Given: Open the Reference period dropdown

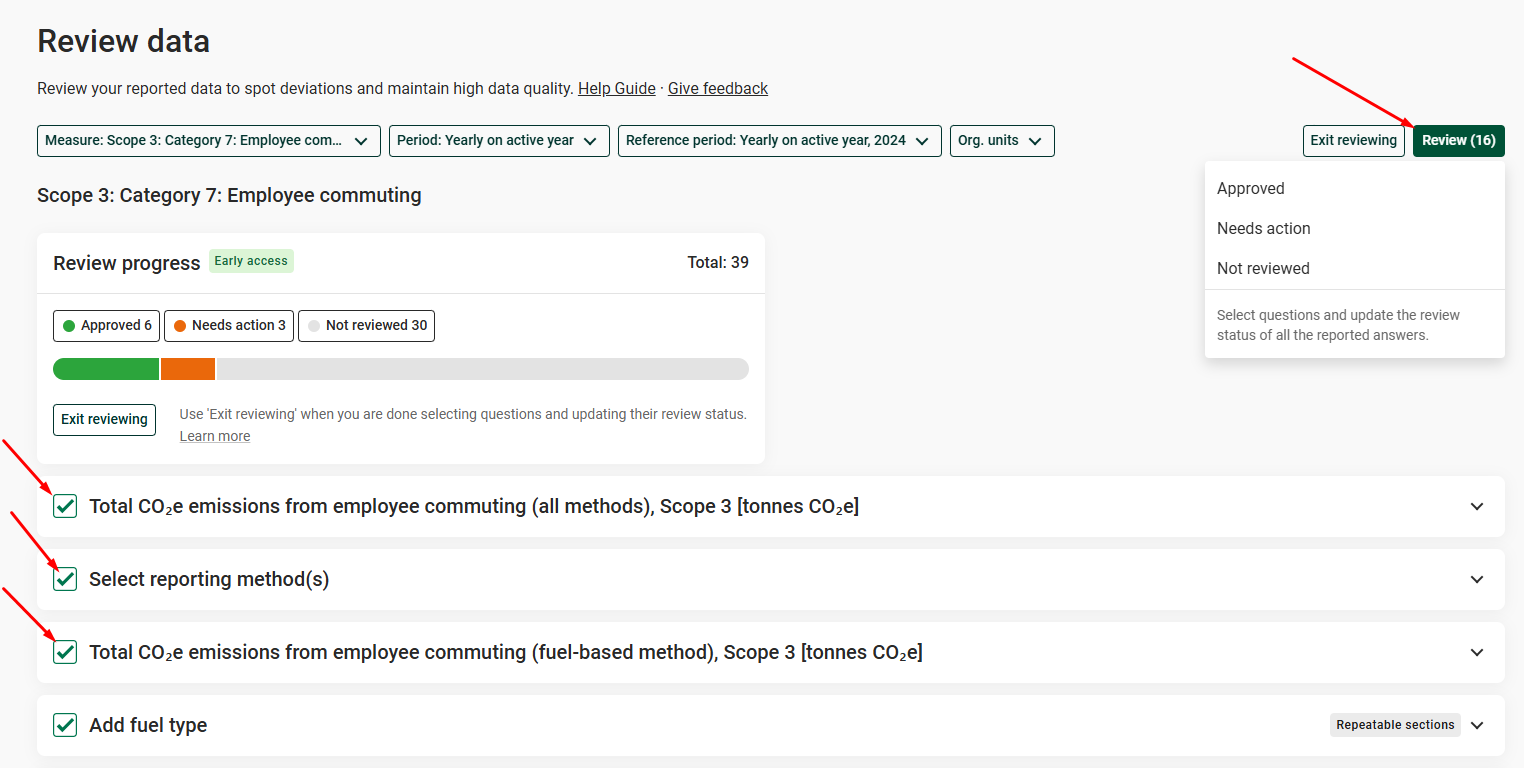Looking at the screenshot, I should pos(778,141).
